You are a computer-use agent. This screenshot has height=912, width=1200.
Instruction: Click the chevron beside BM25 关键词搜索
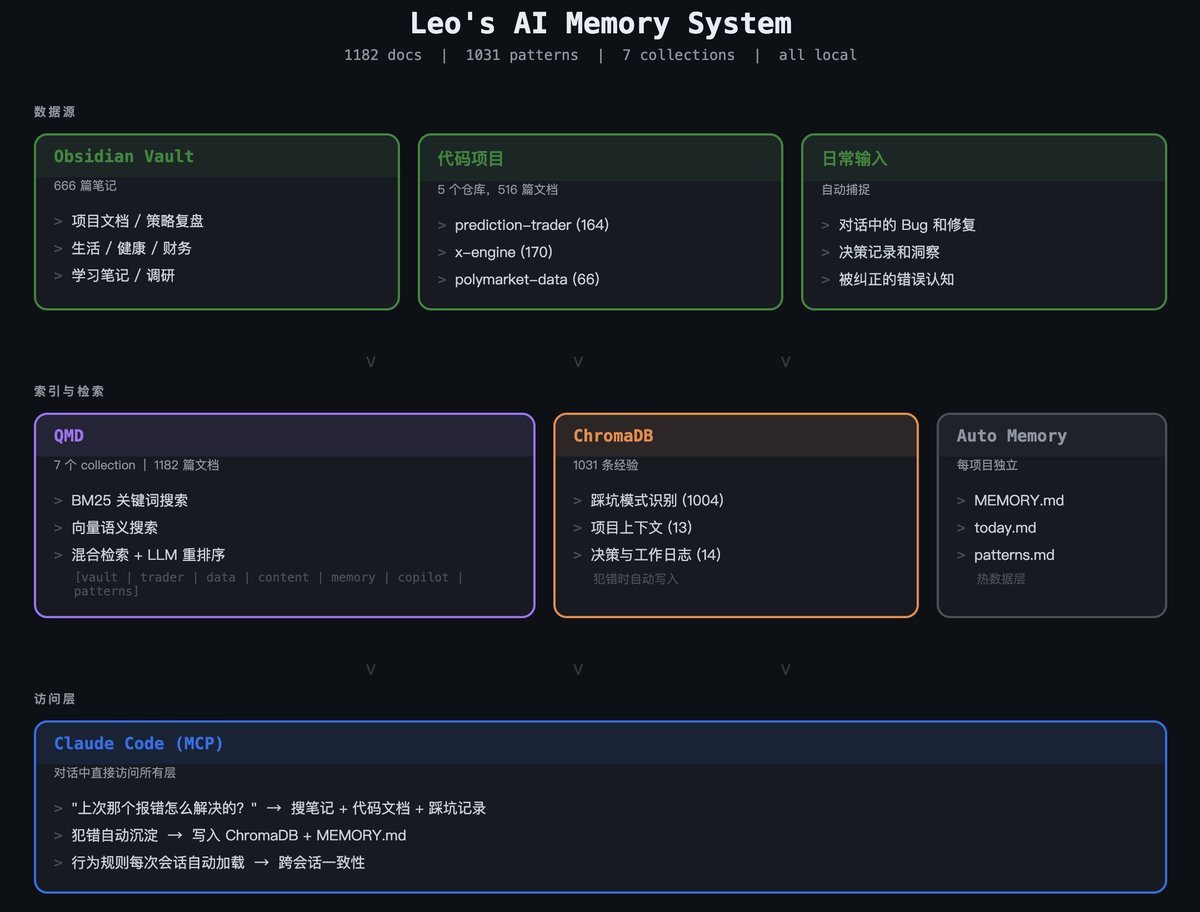58,501
